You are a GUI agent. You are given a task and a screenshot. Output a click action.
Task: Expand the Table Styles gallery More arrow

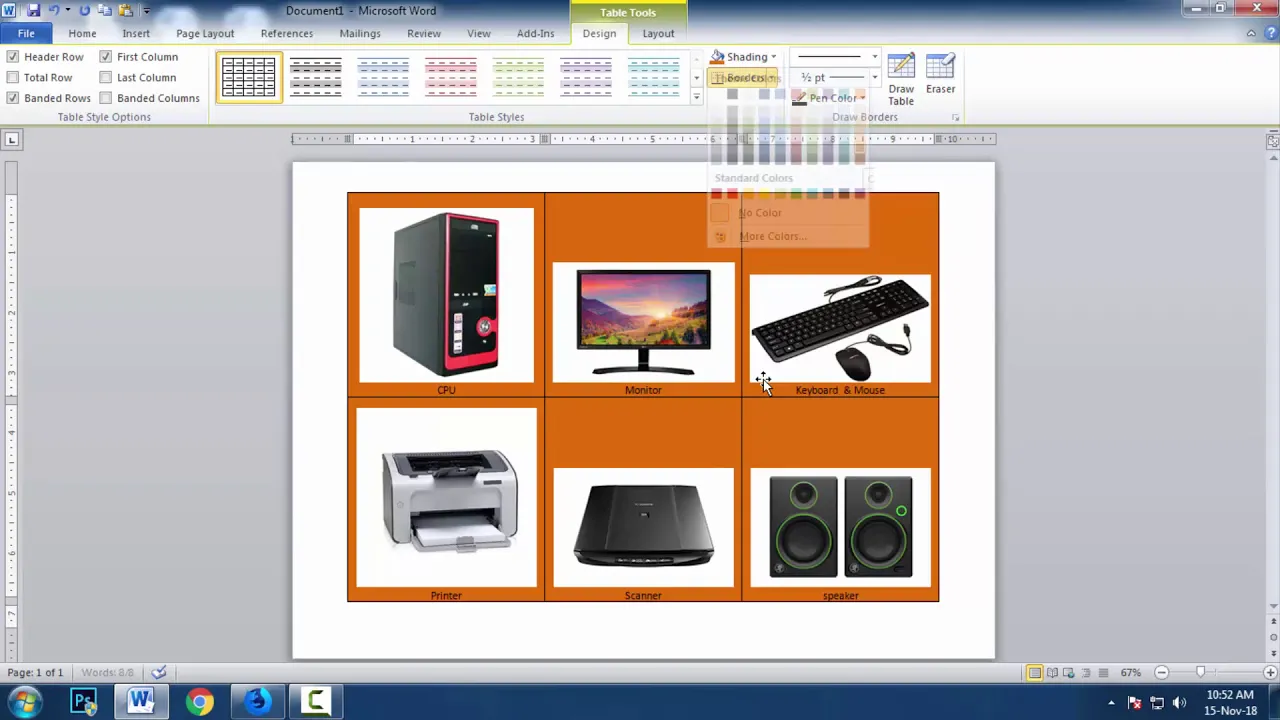tap(696, 97)
